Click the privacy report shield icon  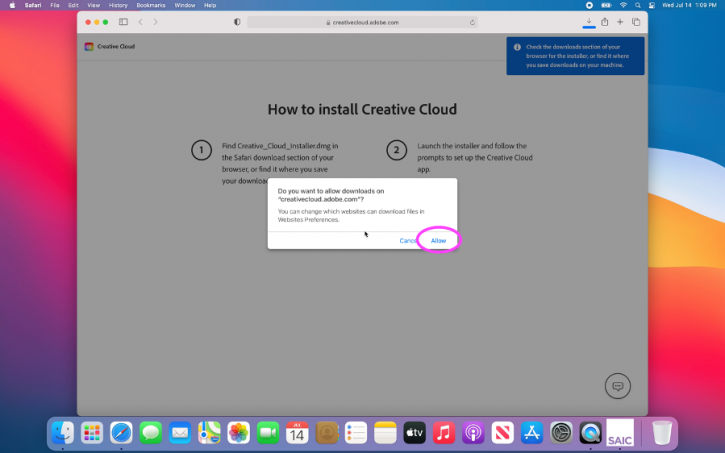pyautogui.click(x=237, y=22)
